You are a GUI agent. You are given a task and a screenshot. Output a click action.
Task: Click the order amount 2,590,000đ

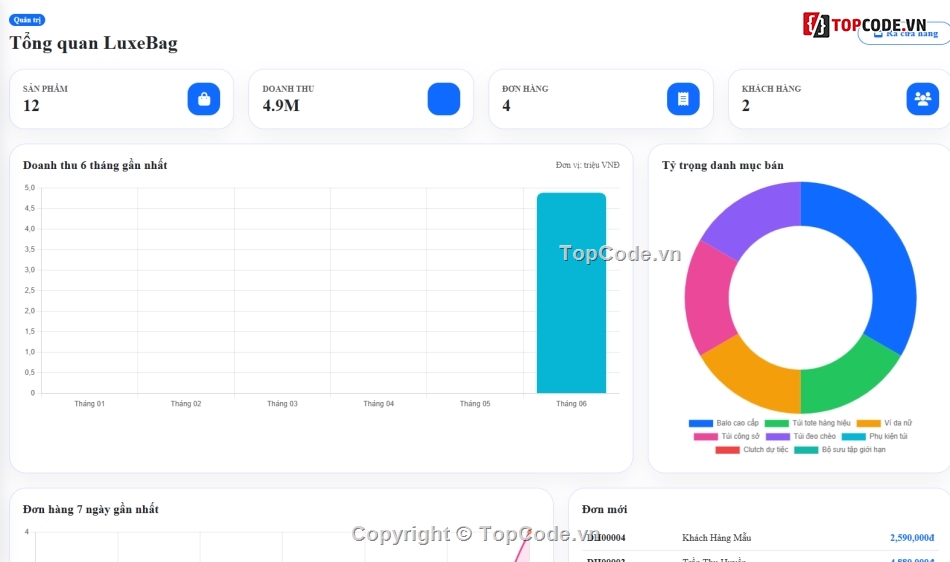coord(912,538)
